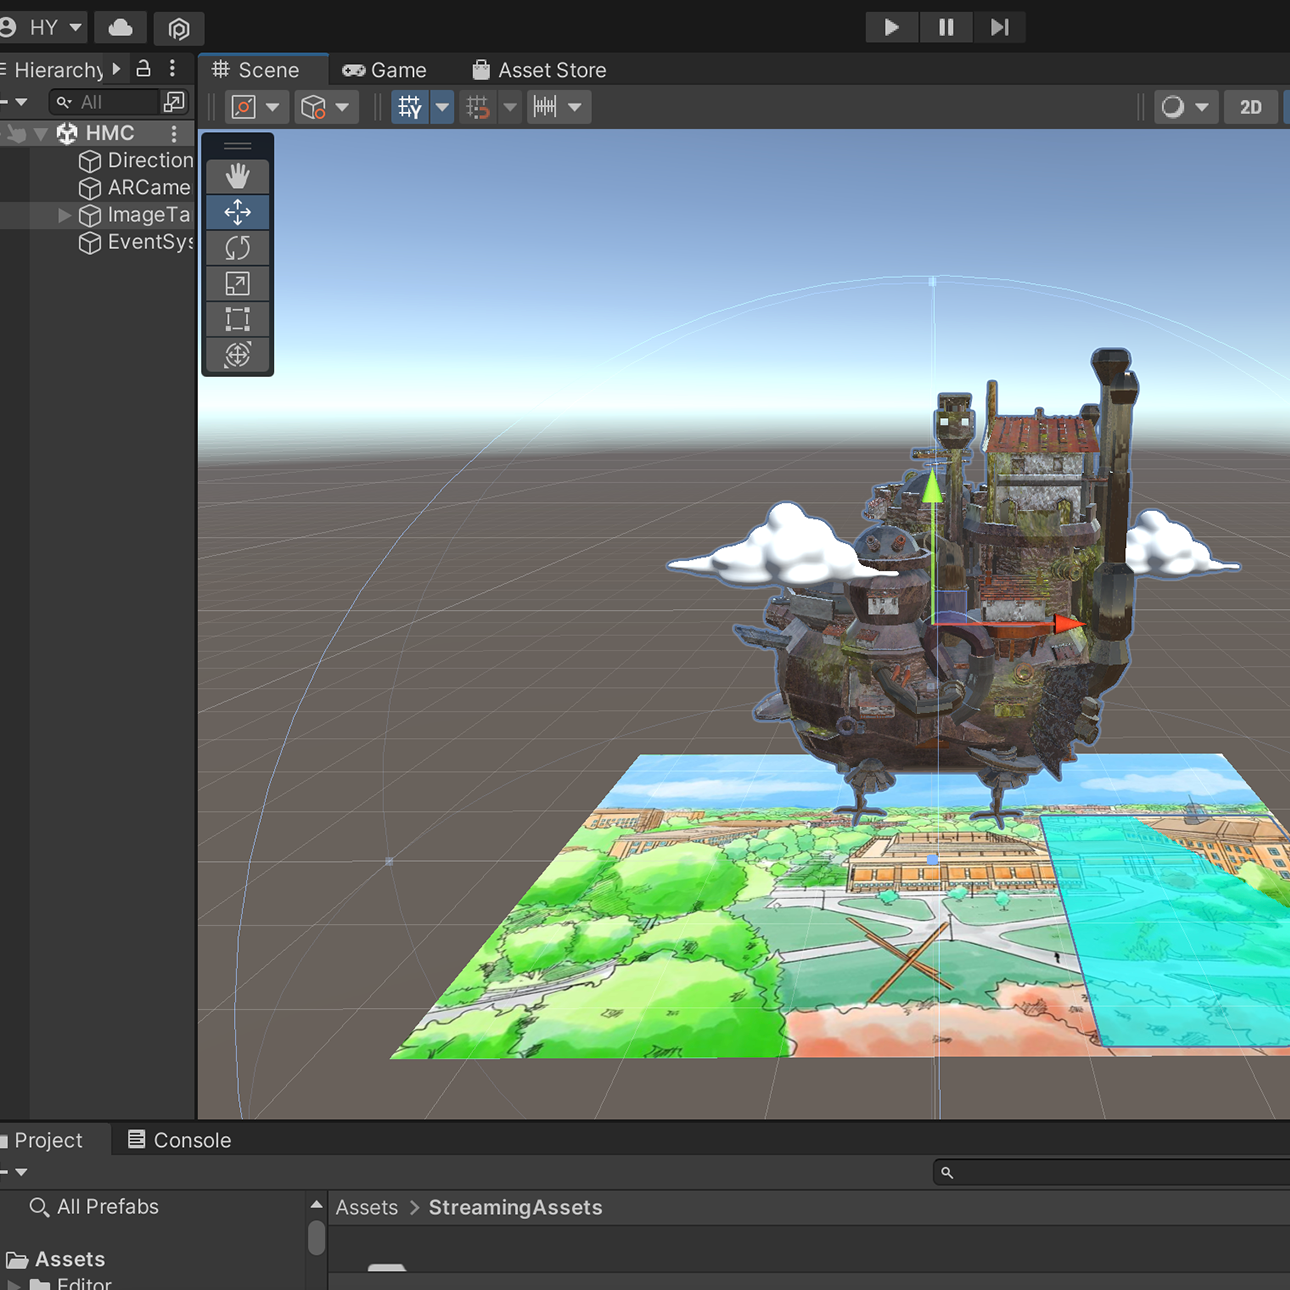The height and width of the screenshot is (1290, 1290).
Task: Open the Hierarchy add (+) dropdown
Action: pyautogui.click(x=14, y=102)
